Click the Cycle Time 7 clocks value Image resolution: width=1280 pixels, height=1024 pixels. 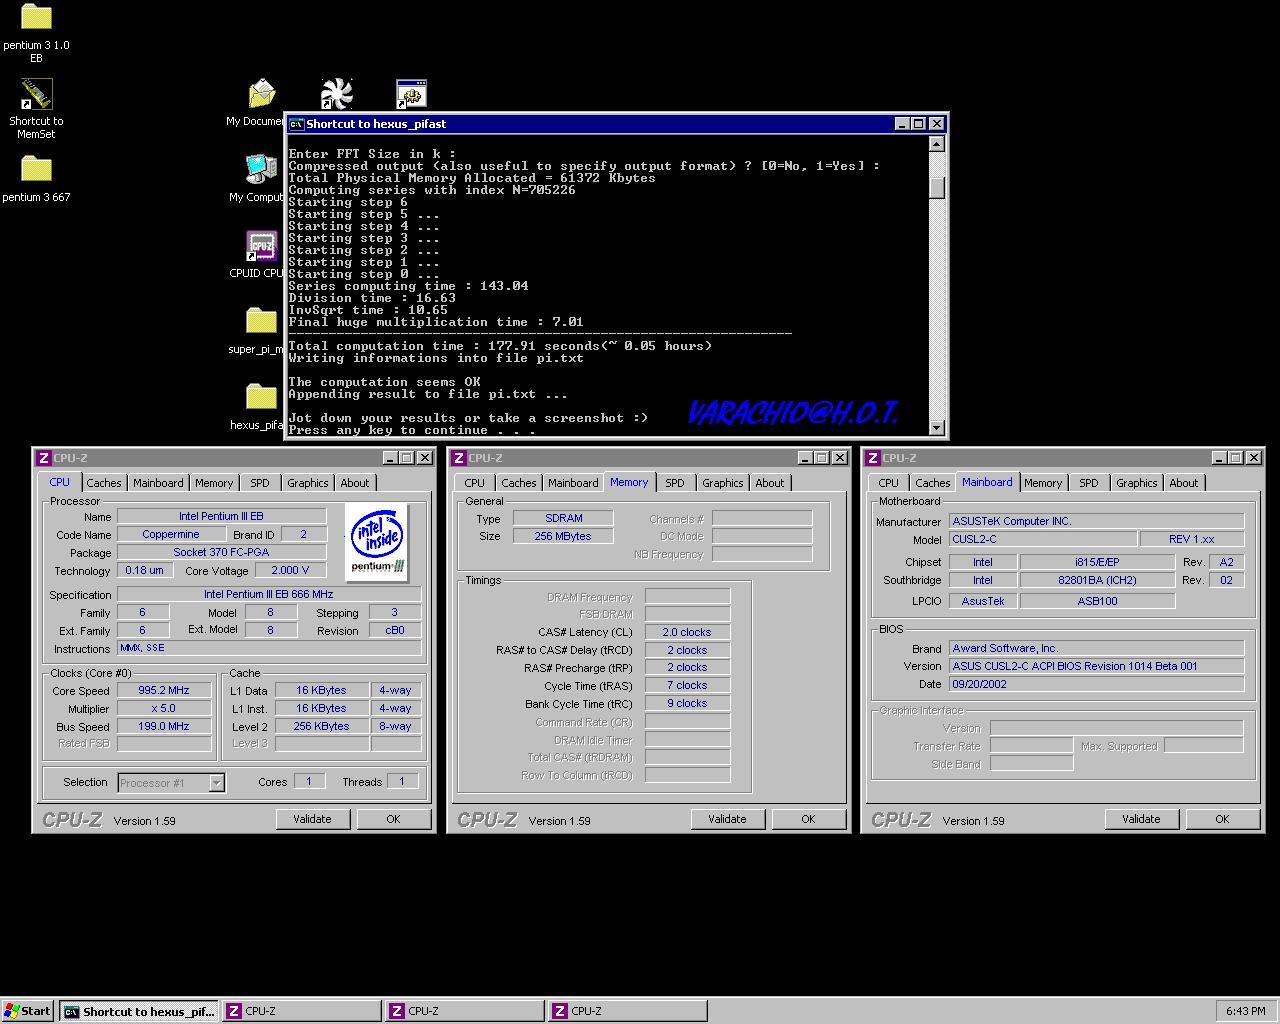click(x=687, y=685)
